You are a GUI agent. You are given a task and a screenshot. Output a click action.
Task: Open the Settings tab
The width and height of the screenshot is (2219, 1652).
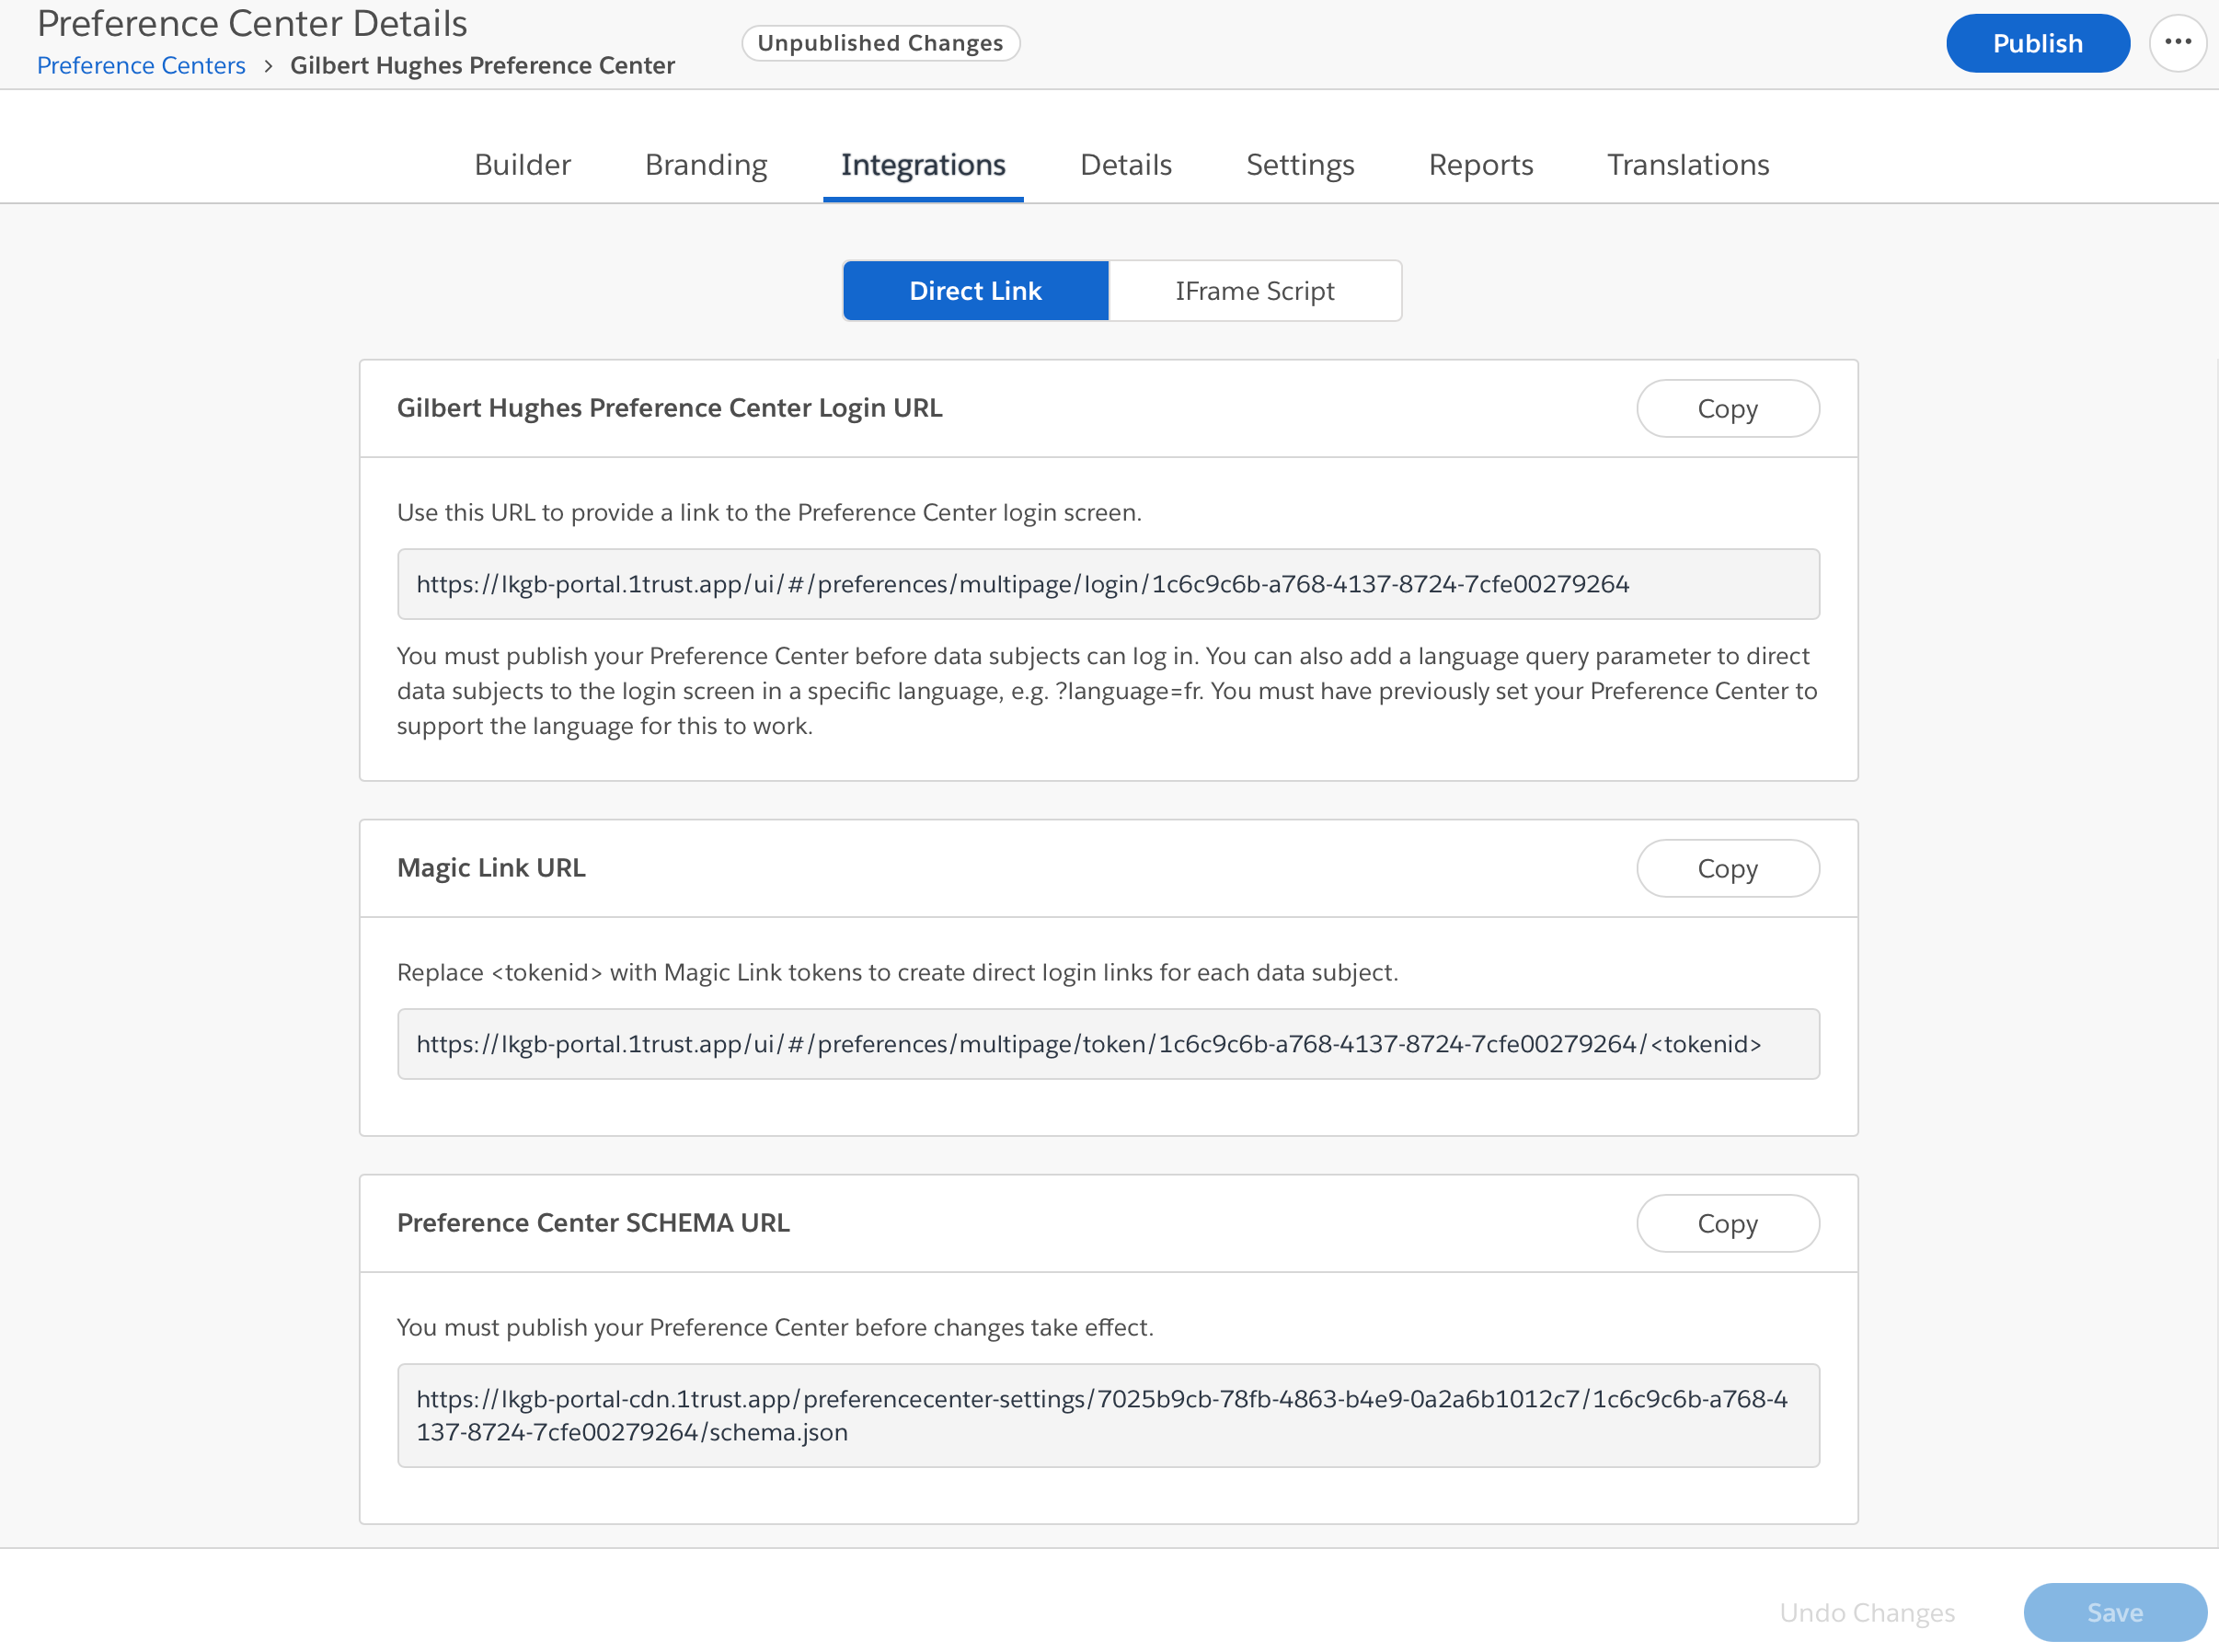pos(1299,165)
